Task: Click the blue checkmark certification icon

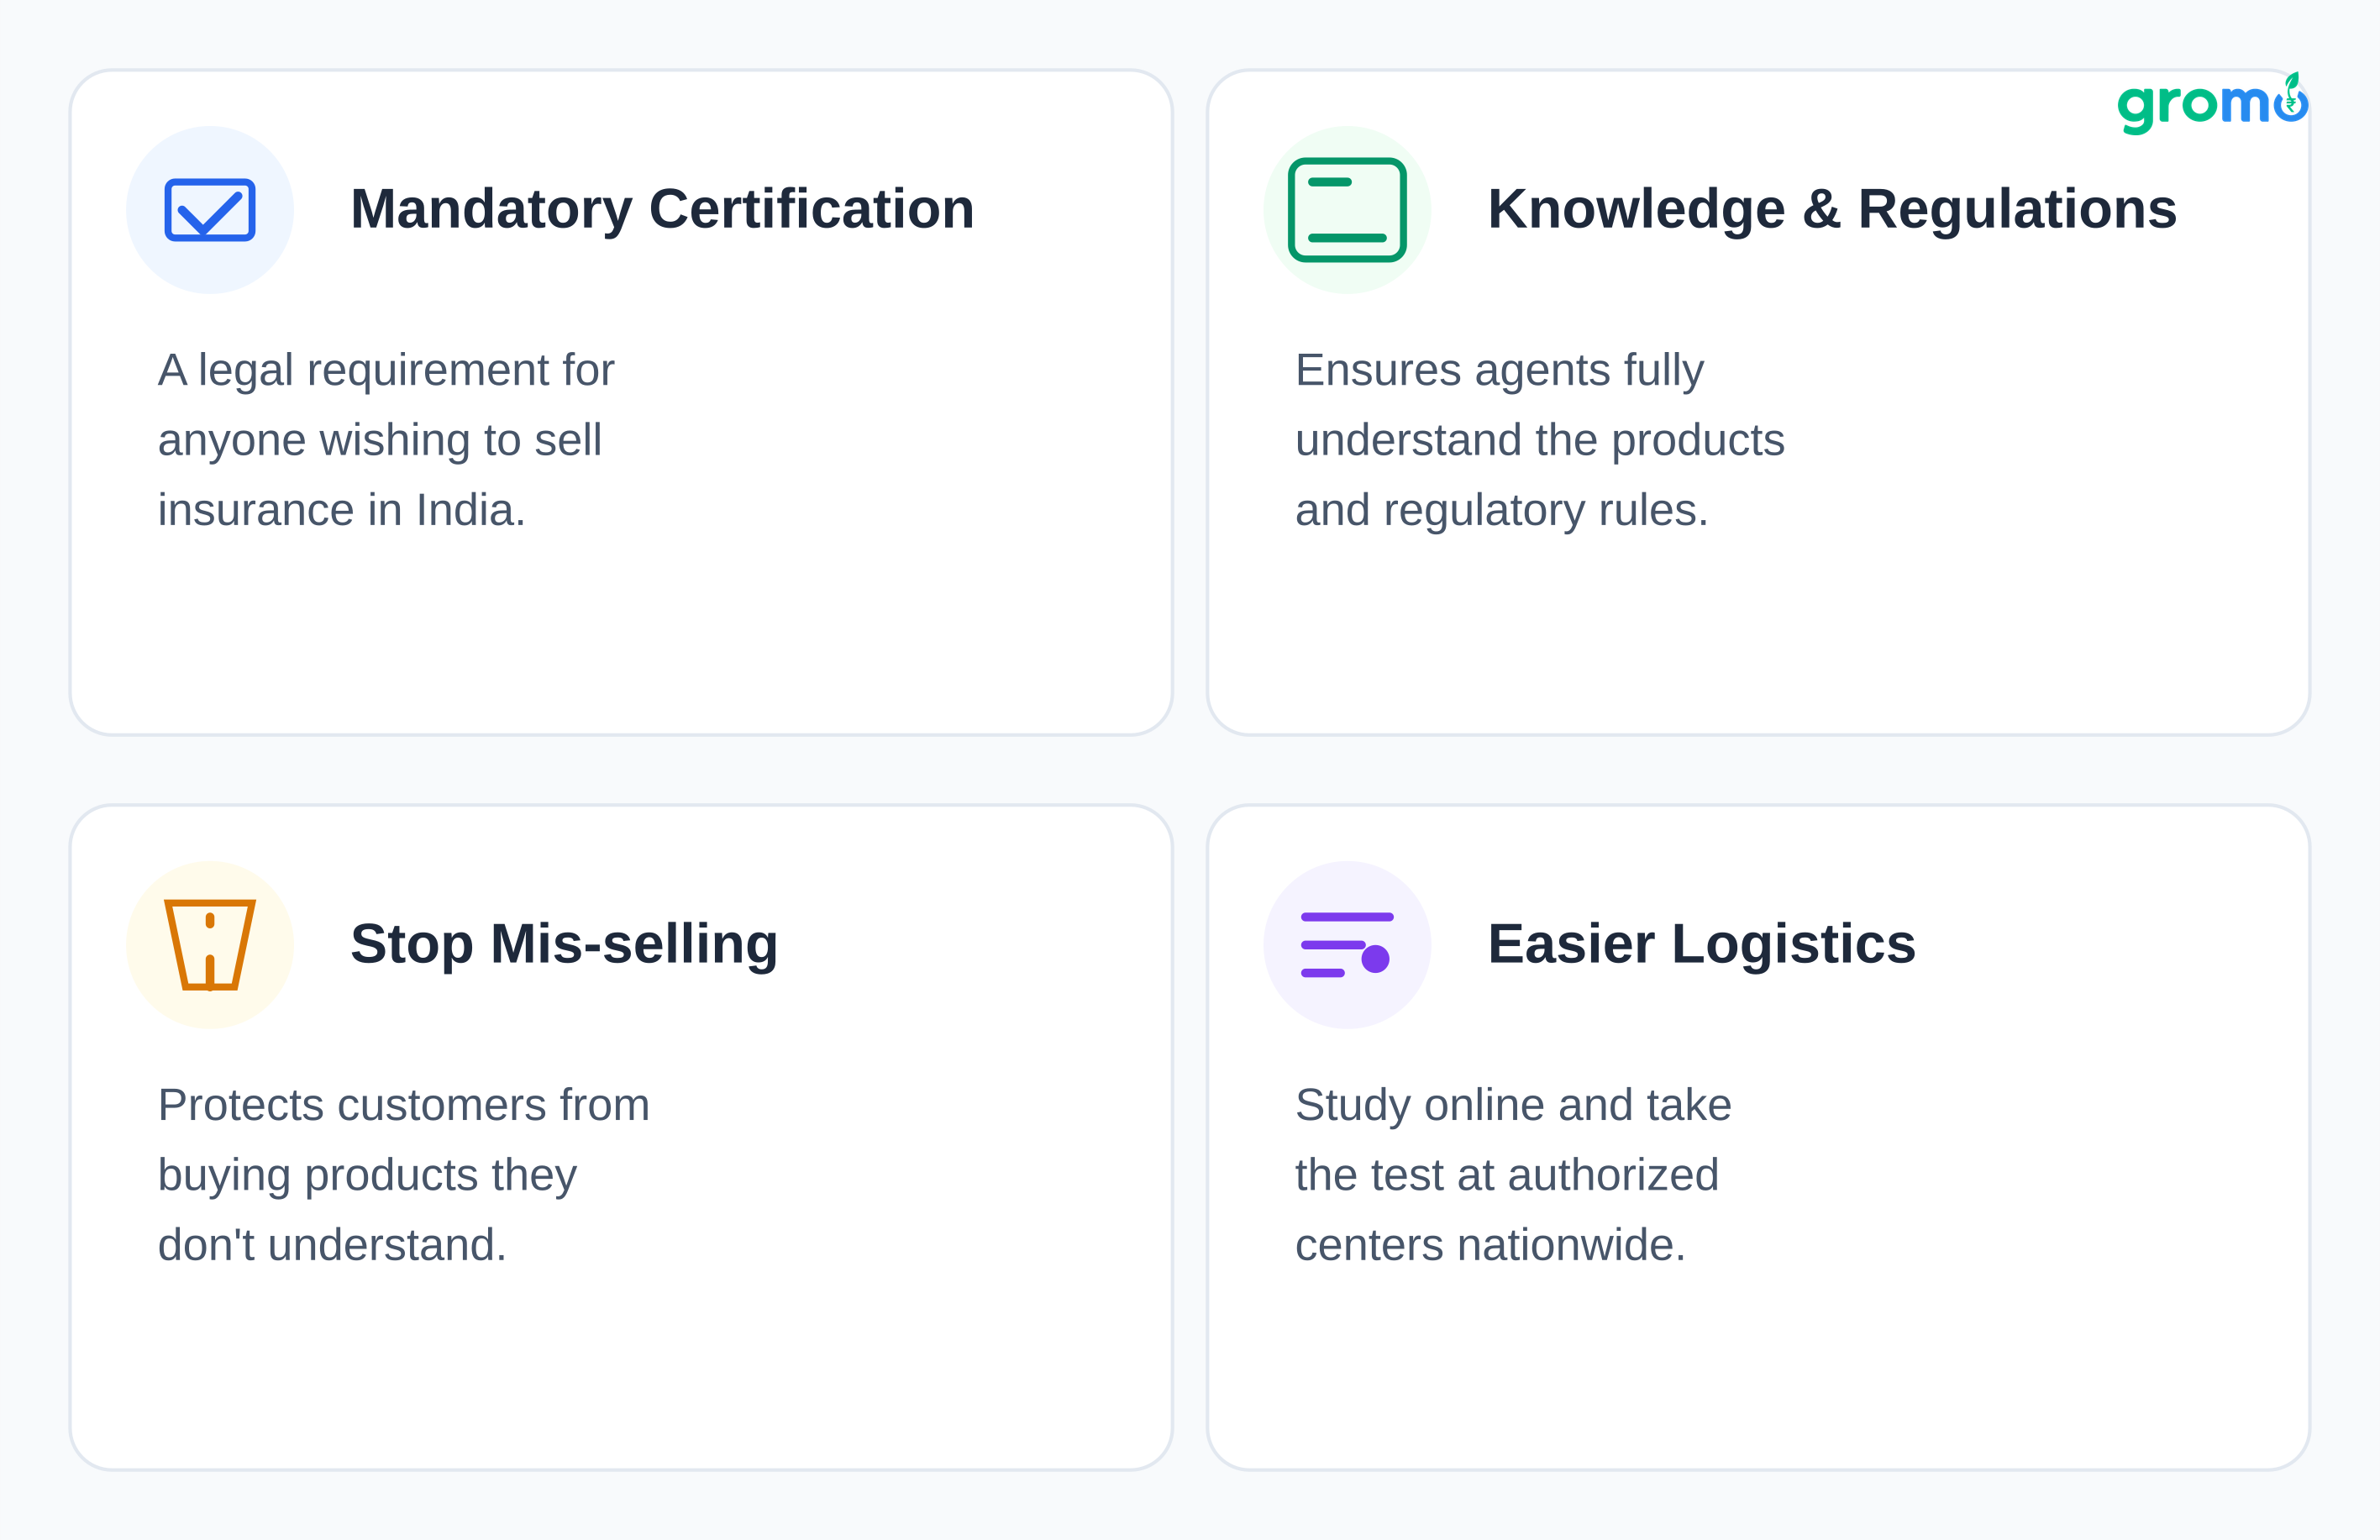Action: pyautogui.click(x=210, y=210)
